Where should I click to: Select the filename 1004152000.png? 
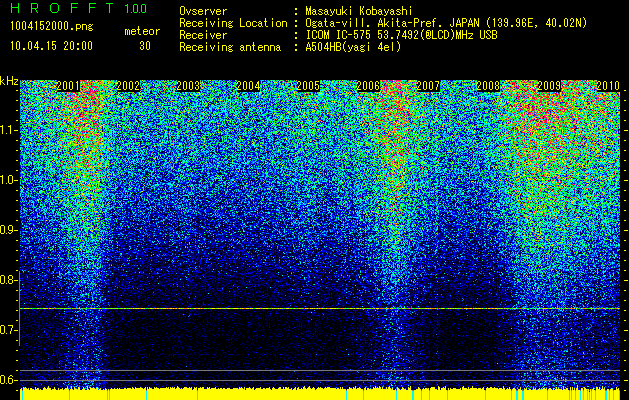pos(52,27)
